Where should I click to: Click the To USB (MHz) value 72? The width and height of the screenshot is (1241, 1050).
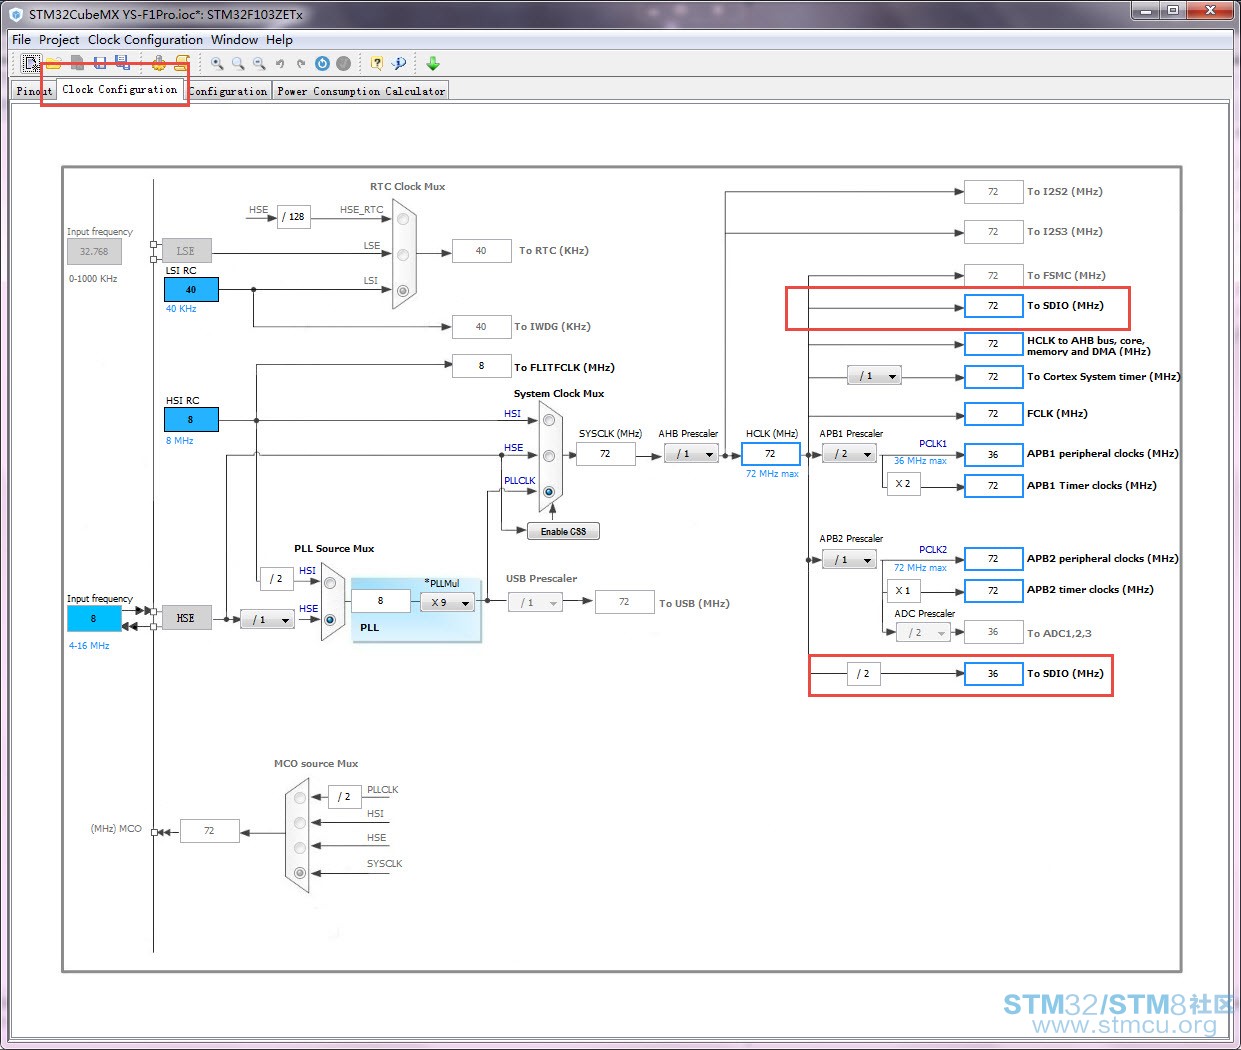624,602
